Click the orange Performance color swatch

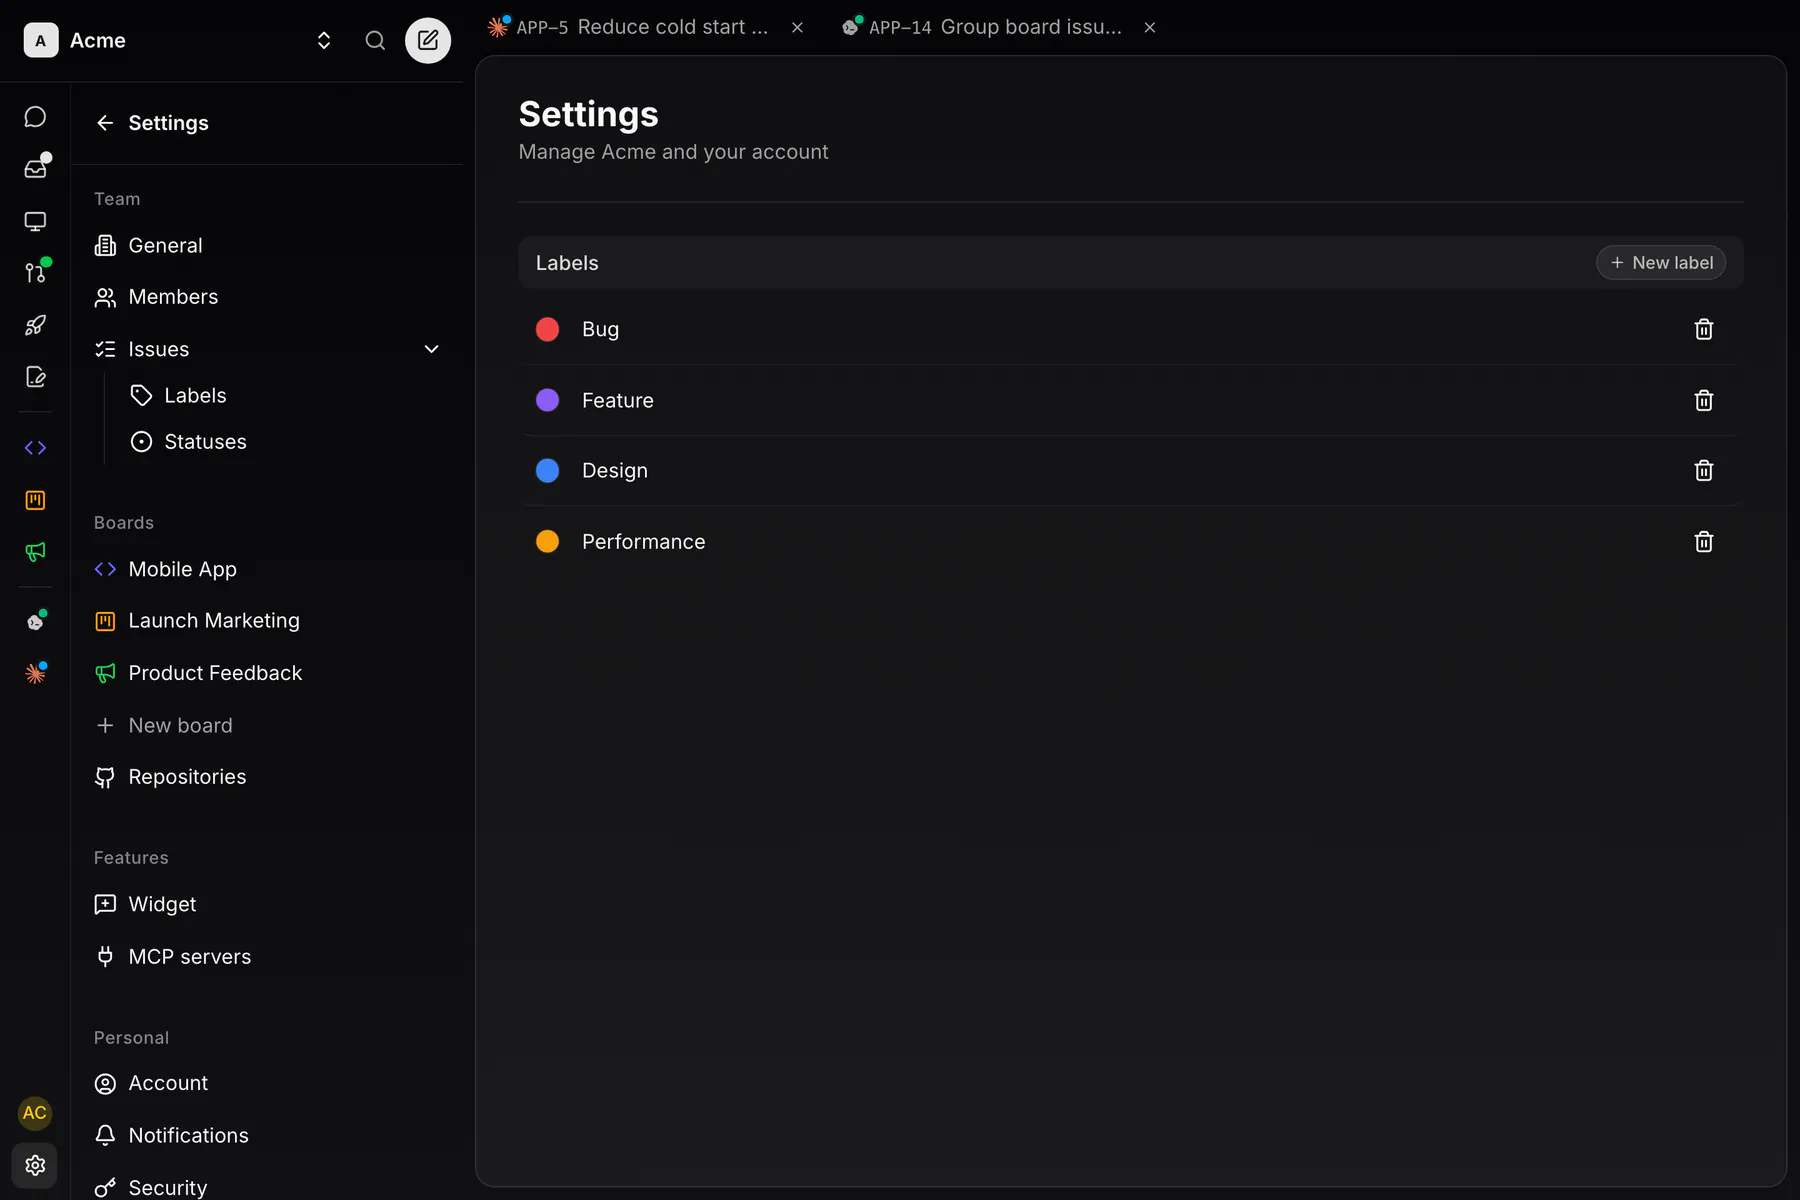(x=548, y=541)
